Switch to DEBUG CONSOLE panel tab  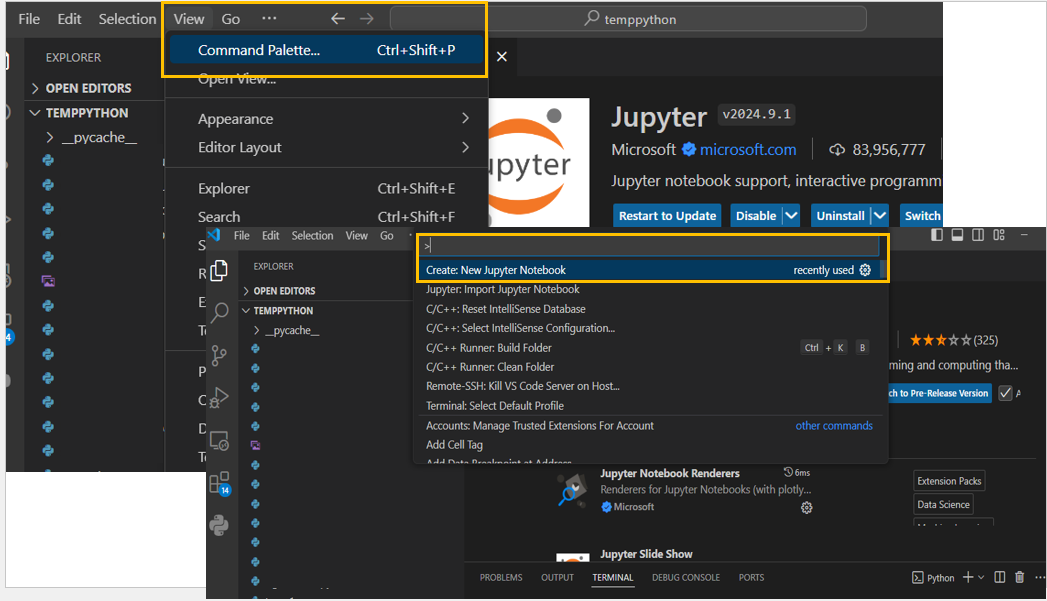[x=686, y=578]
